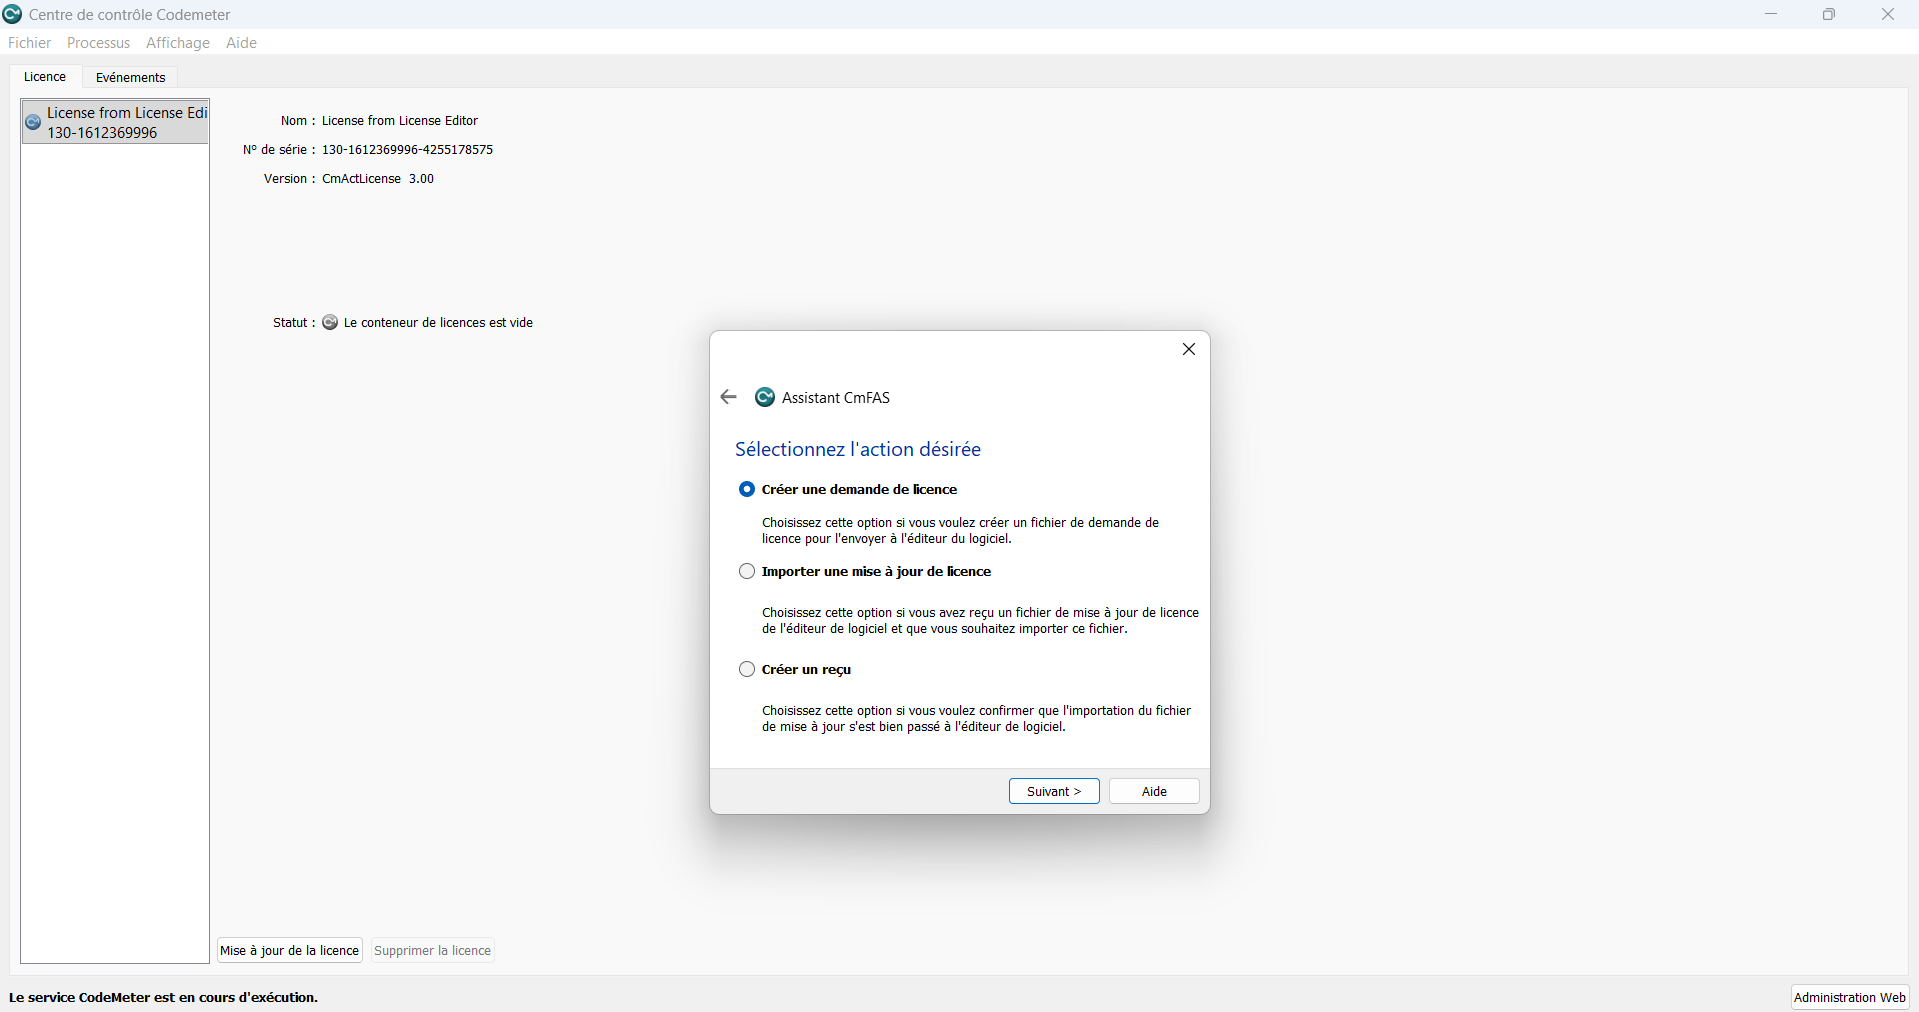This screenshot has width=1919, height=1012.
Task: Open the Affichage menu
Action: 178,42
